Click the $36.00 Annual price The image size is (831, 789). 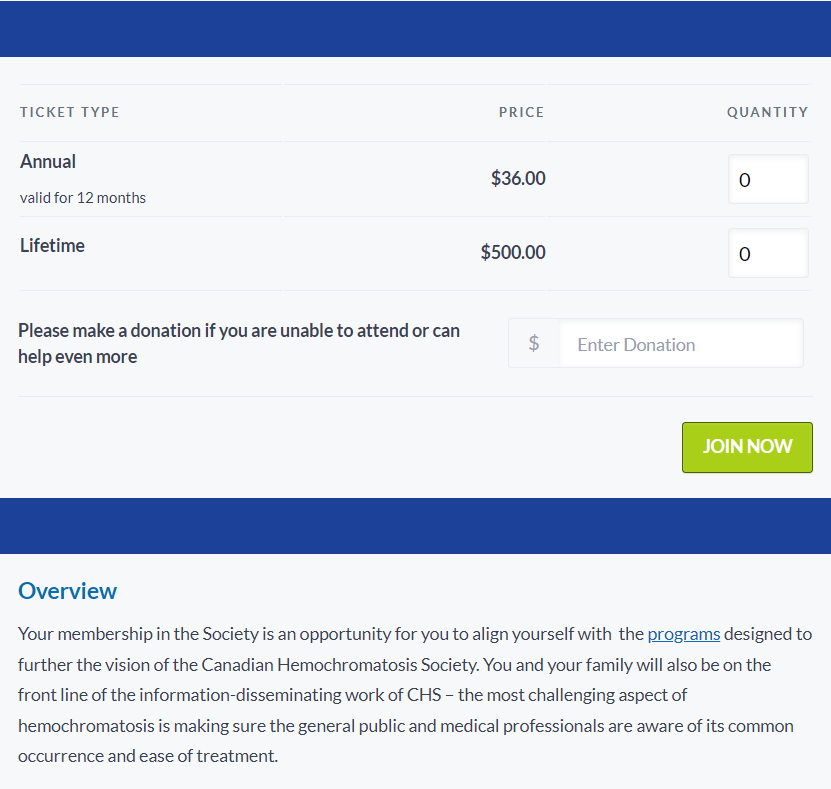(x=518, y=179)
